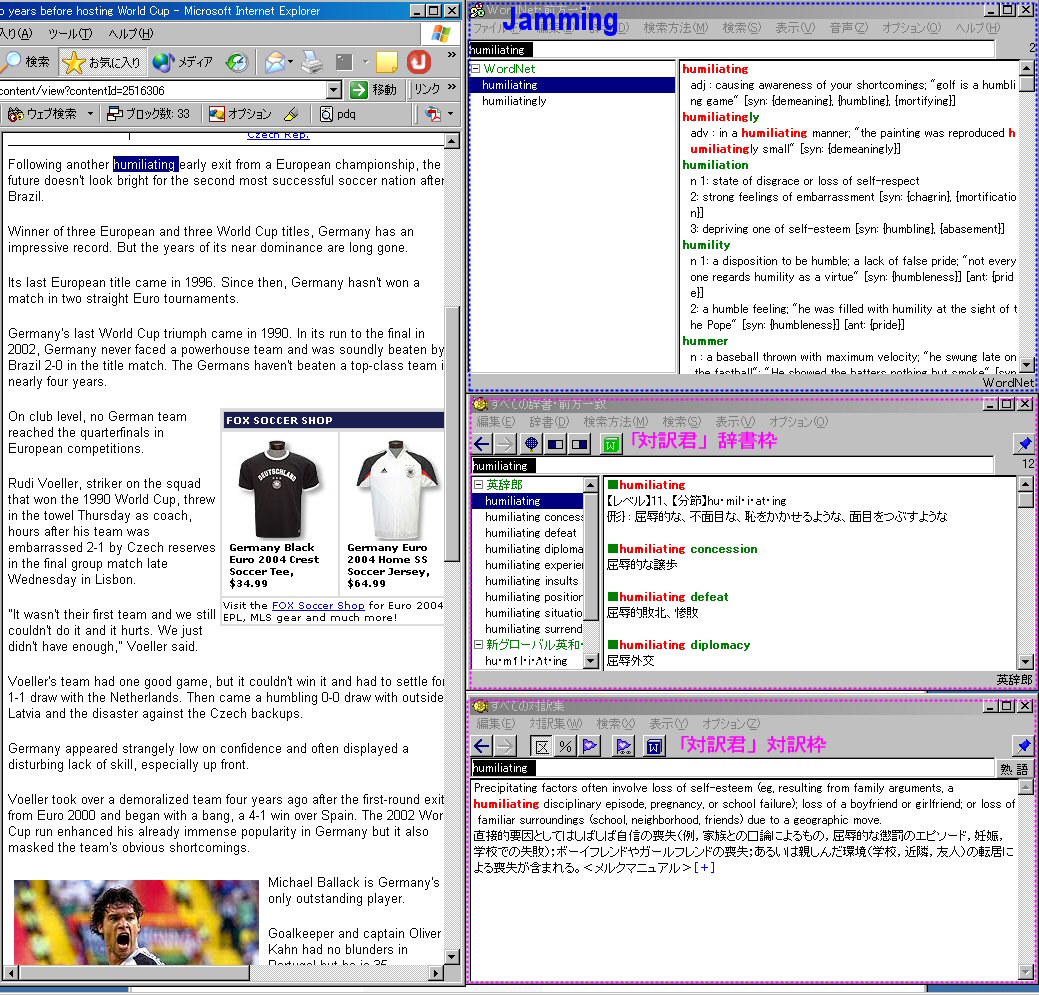Click the globe icon in the 辞書枠 toolbar
Screen dimensions: 1039x995
tap(531, 444)
